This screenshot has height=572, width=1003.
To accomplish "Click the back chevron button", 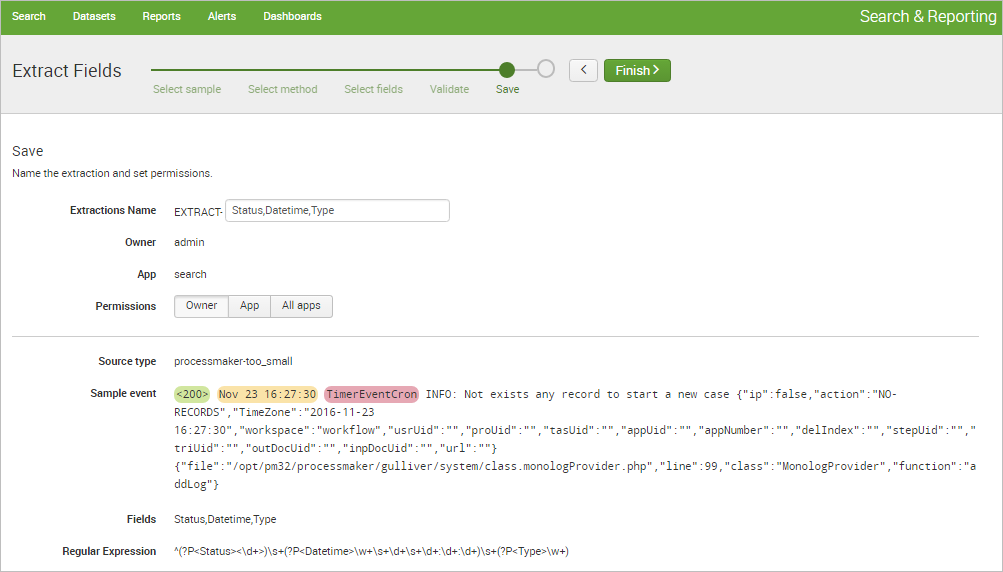I will [583, 70].
